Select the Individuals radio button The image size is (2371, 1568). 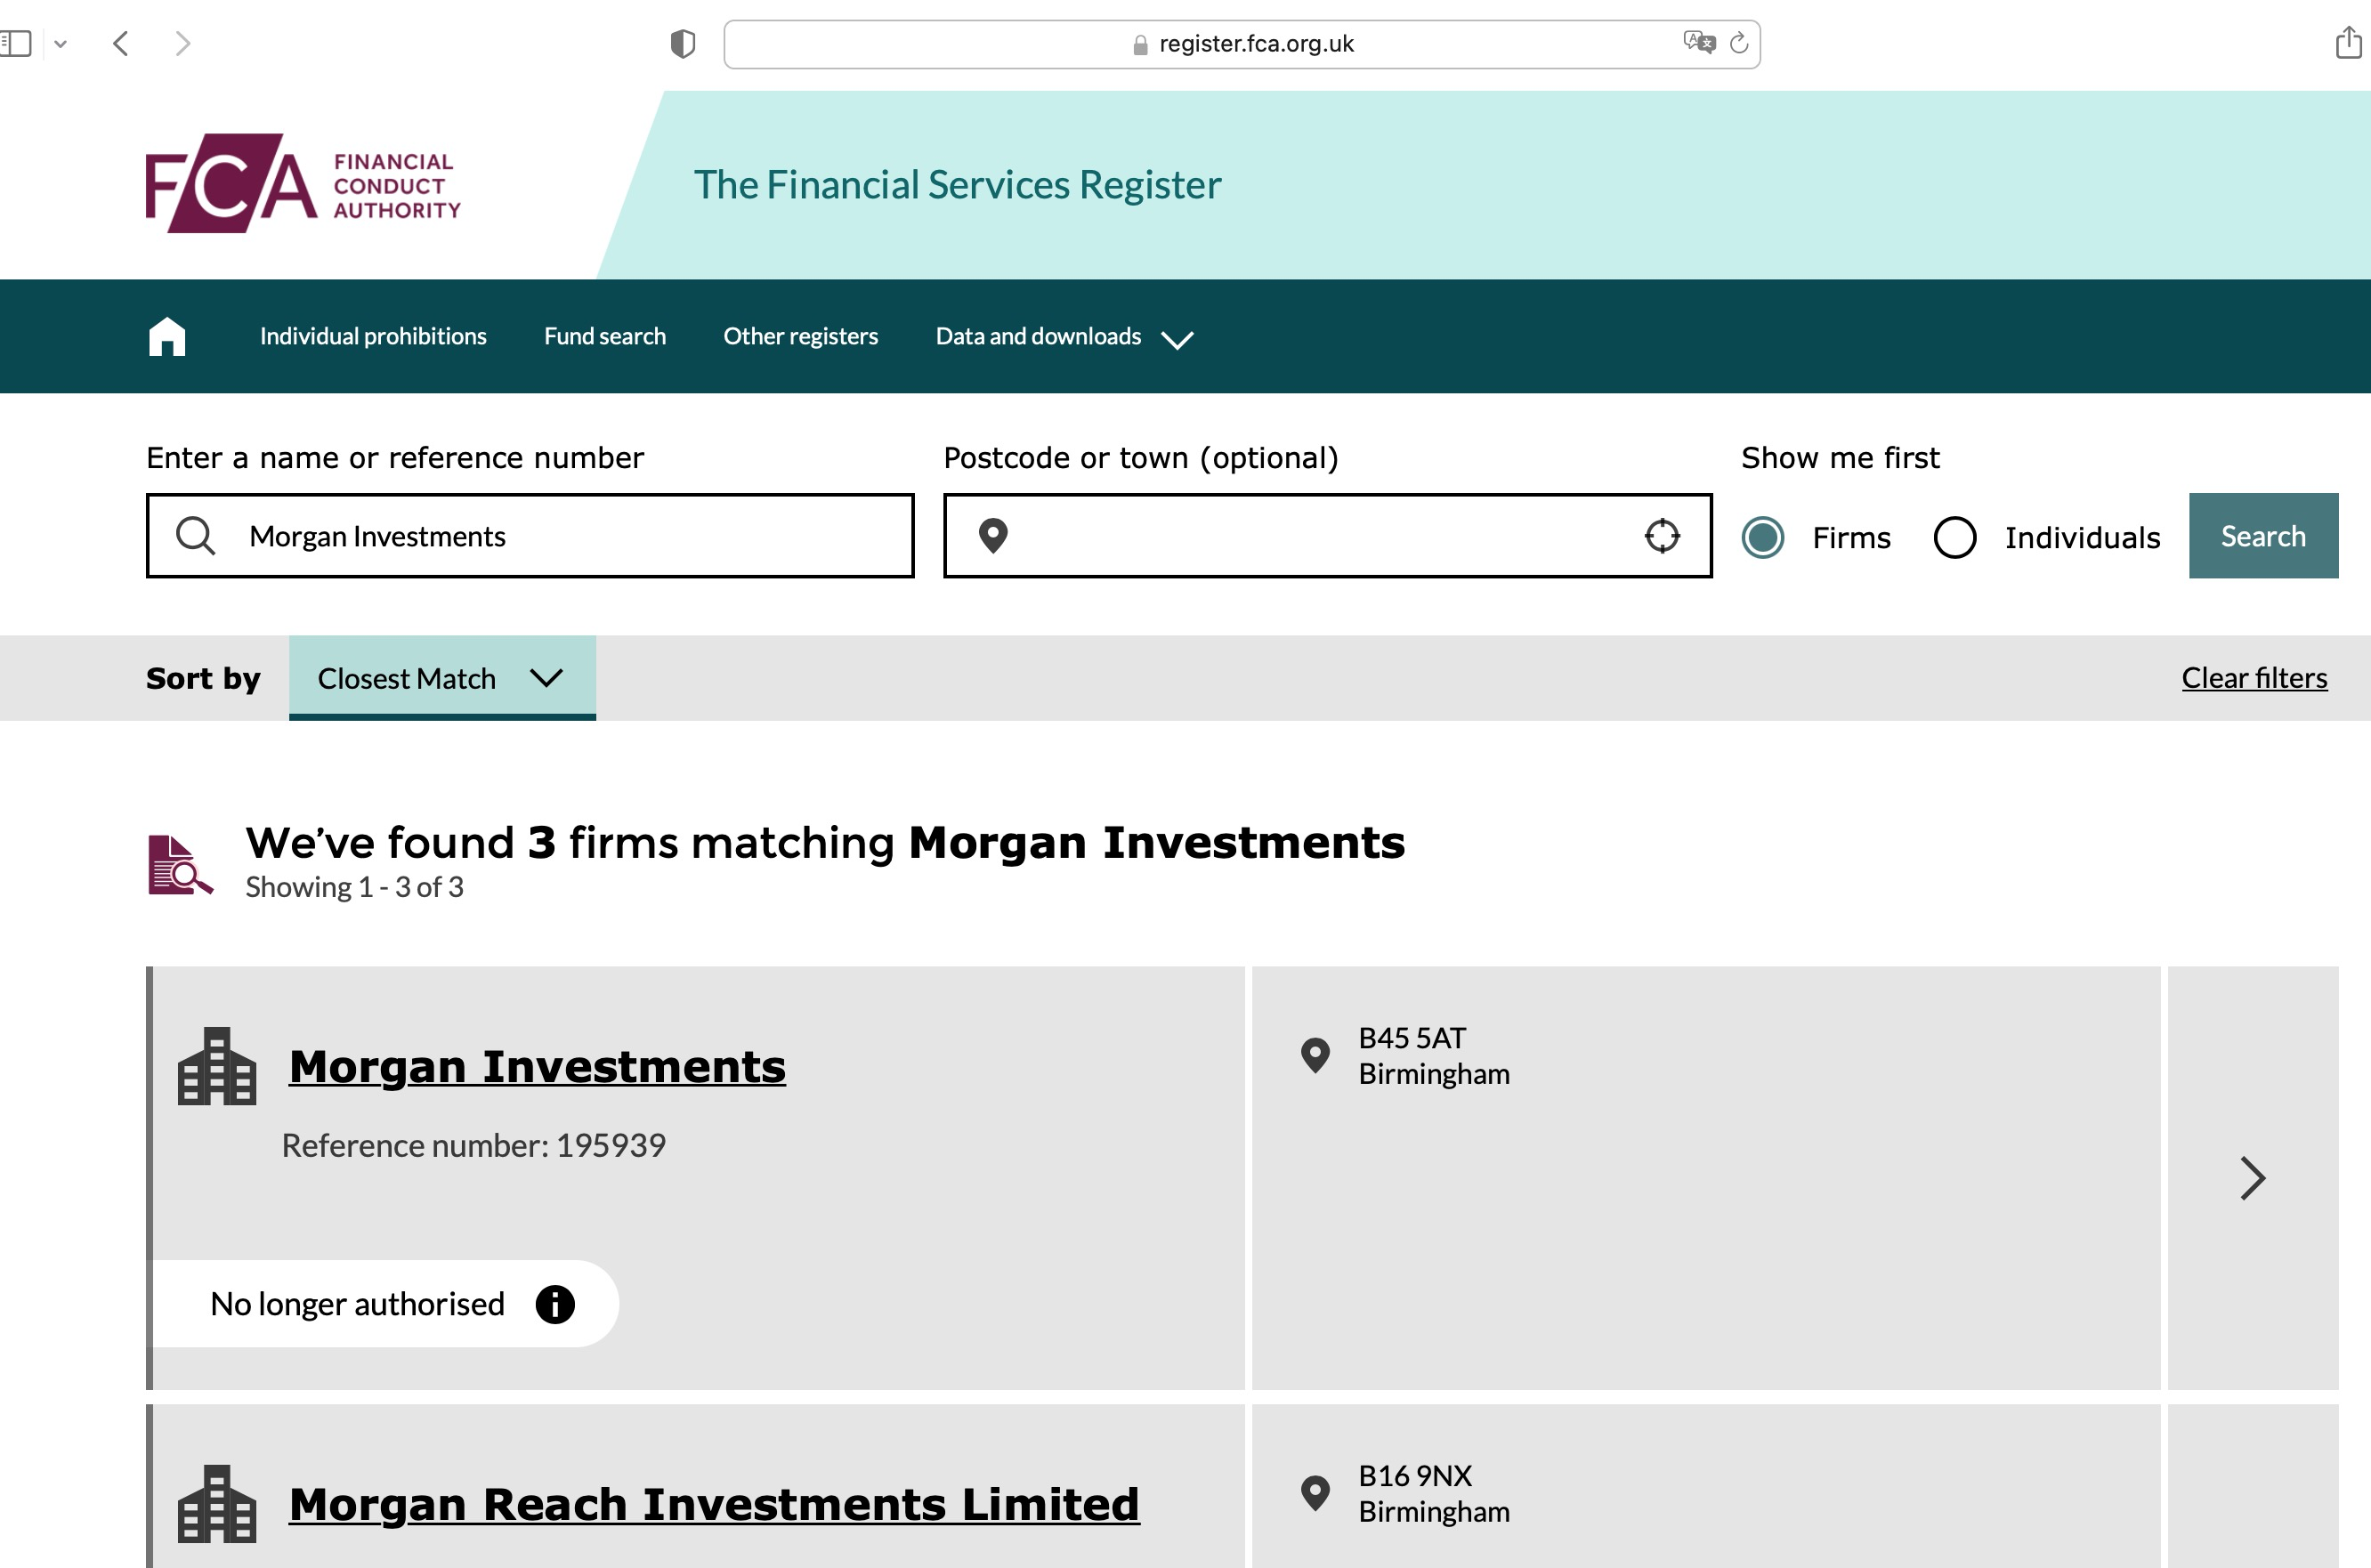(x=1954, y=537)
